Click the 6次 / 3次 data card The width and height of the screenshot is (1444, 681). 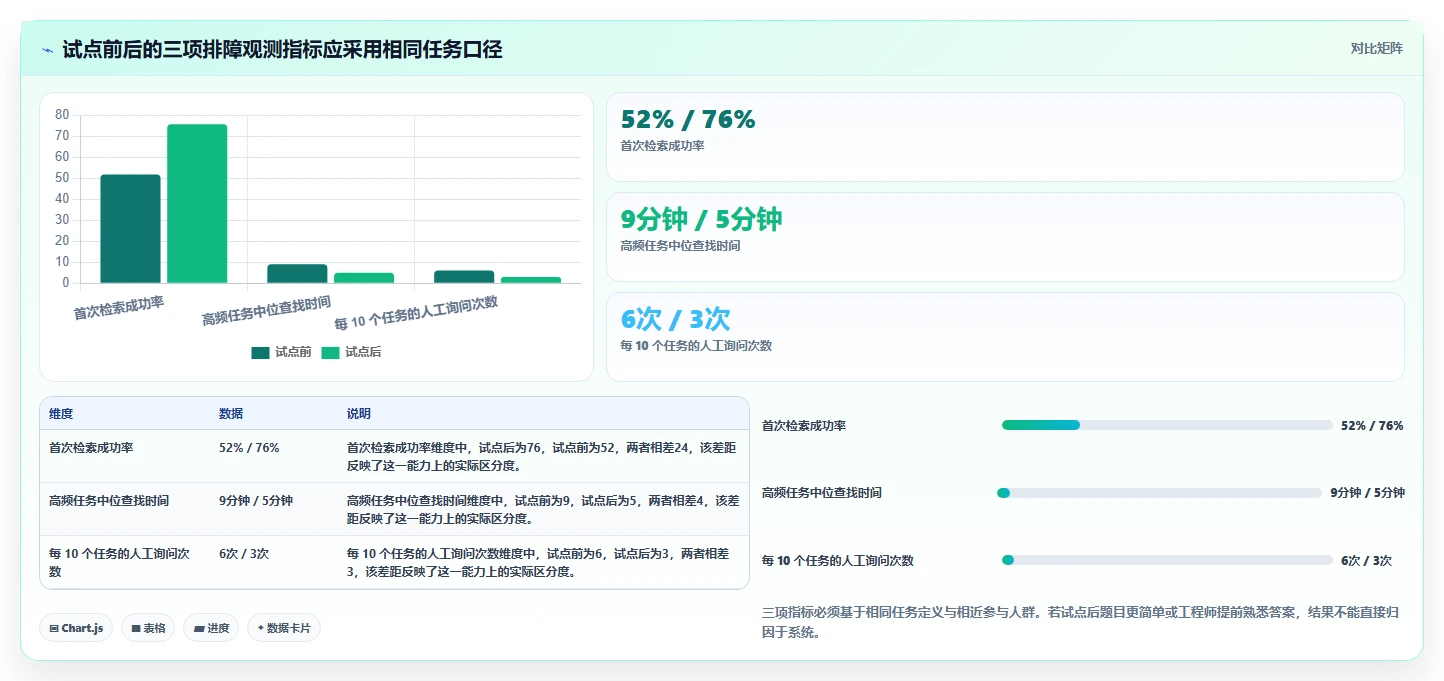(1005, 337)
